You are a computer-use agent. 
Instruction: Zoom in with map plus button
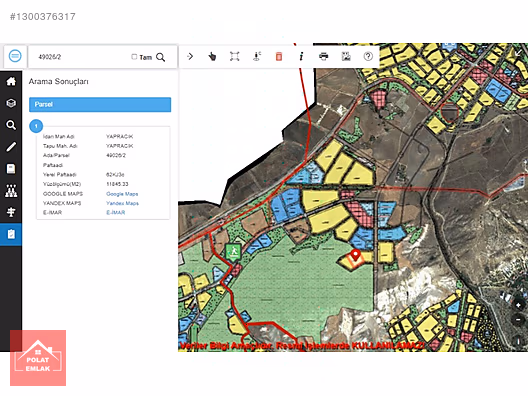518,305
